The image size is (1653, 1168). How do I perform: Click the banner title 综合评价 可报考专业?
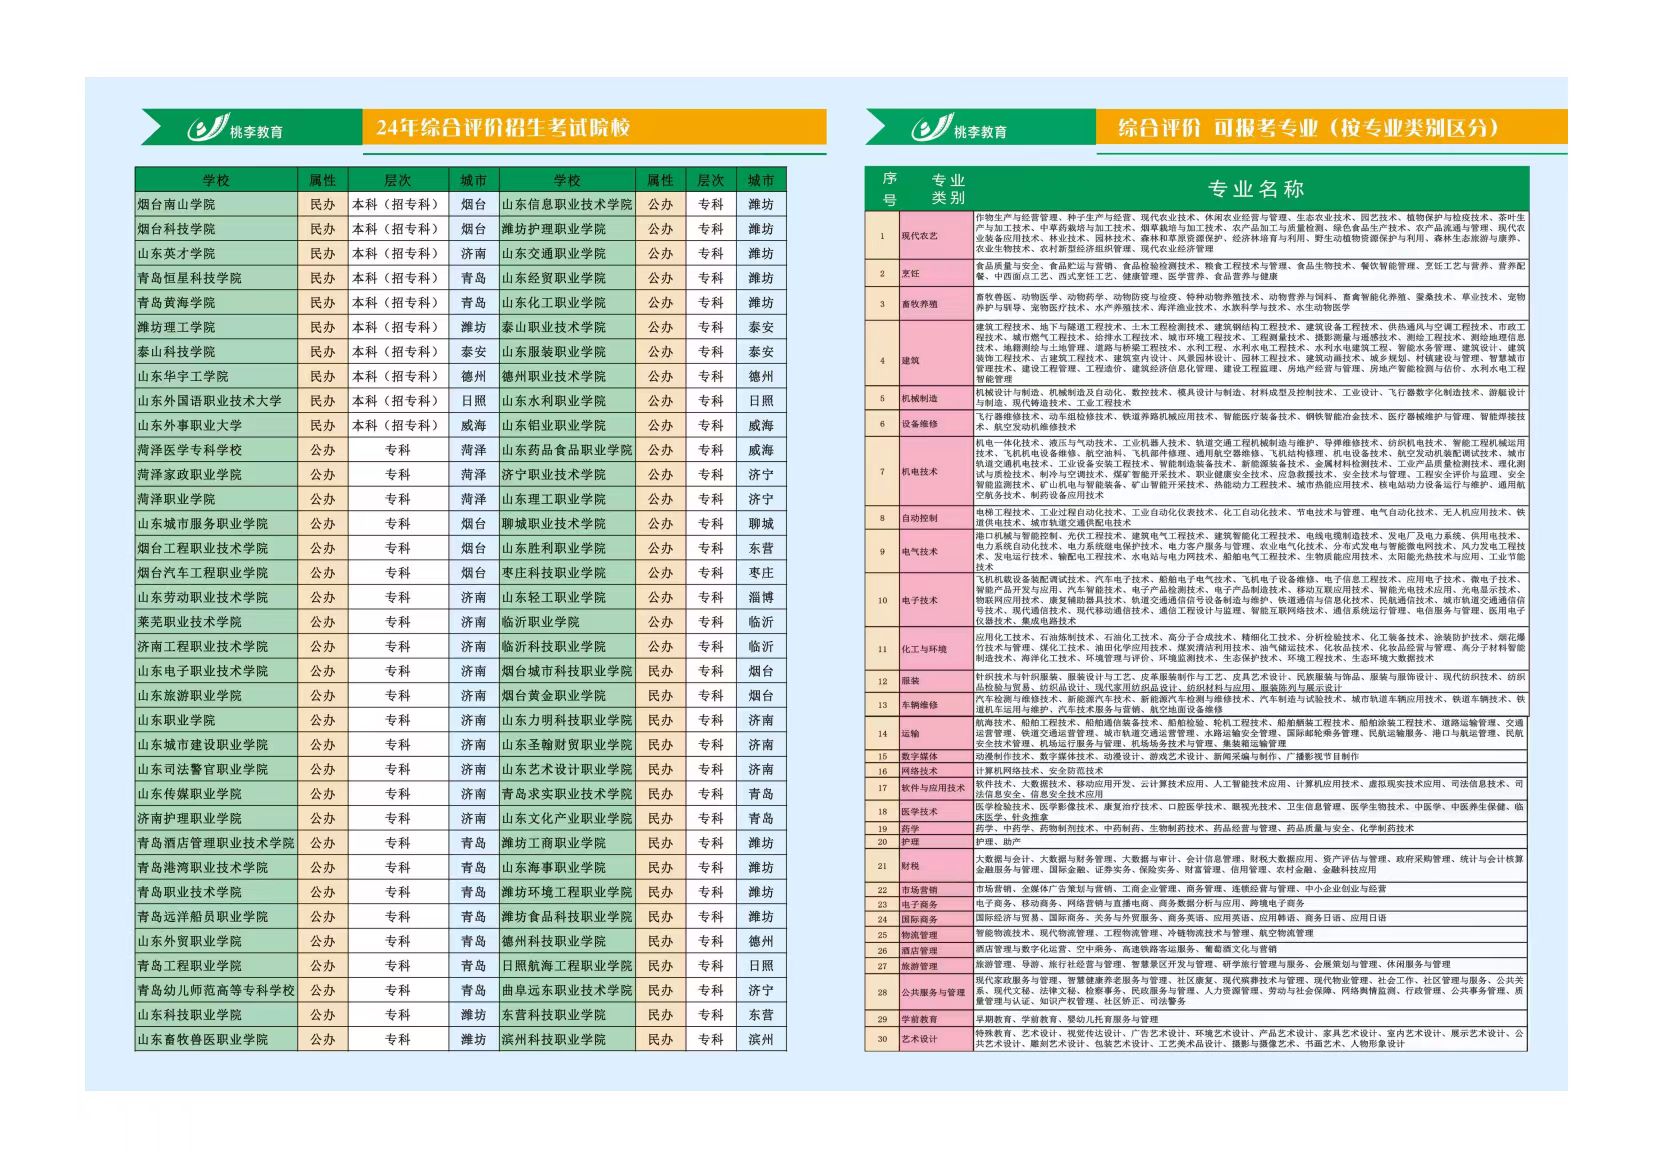coord(1309,128)
